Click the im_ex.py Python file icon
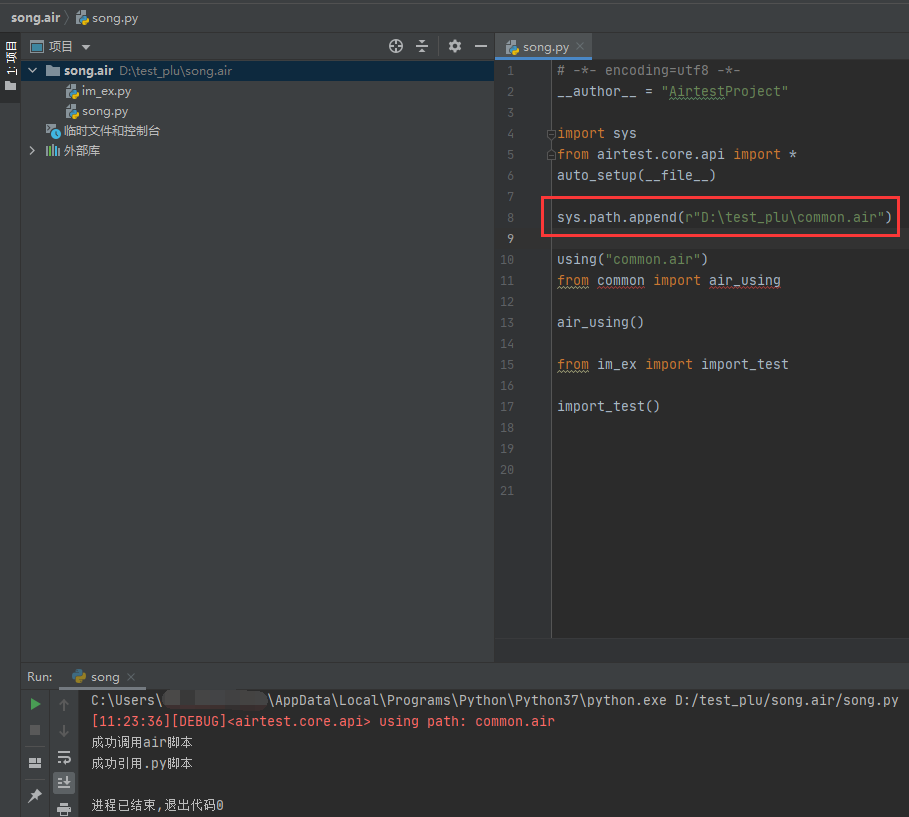 coord(72,92)
